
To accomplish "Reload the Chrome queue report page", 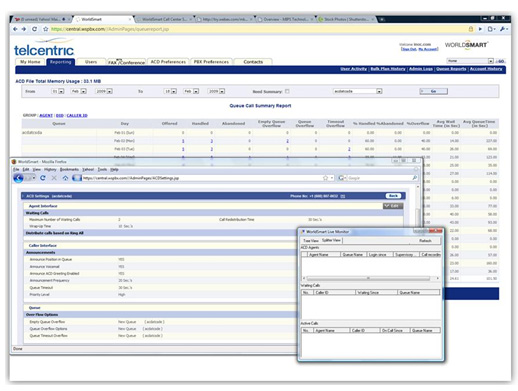I will pos(34,29).
